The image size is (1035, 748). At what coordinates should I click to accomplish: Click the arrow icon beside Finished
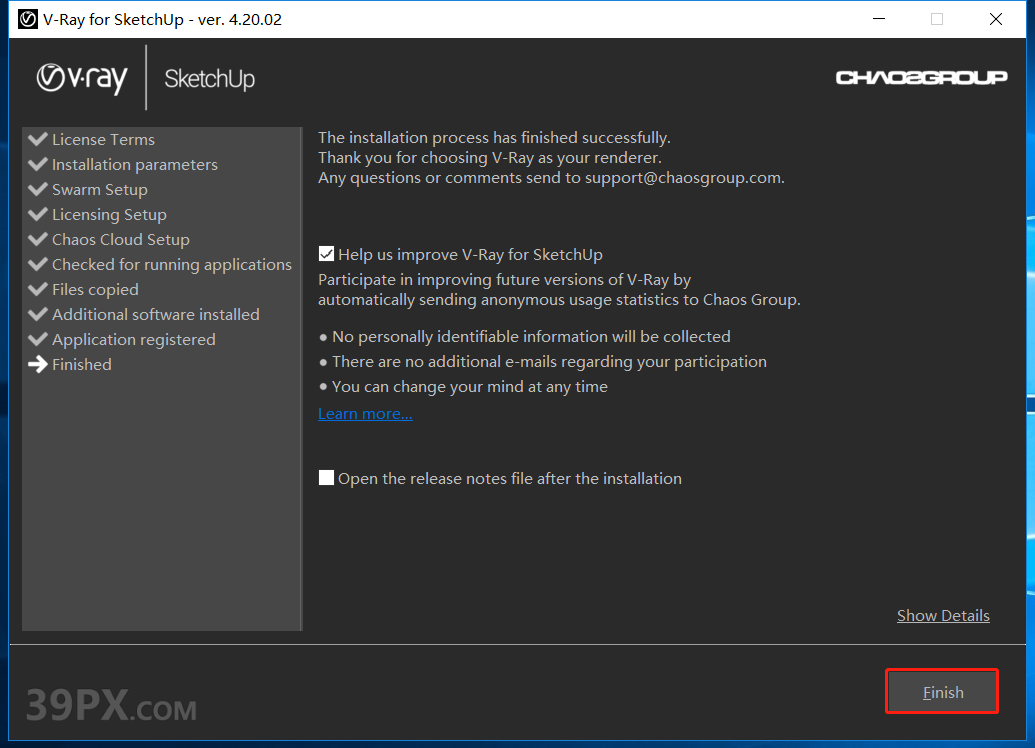pyautogui.click(x=38, y=364)
